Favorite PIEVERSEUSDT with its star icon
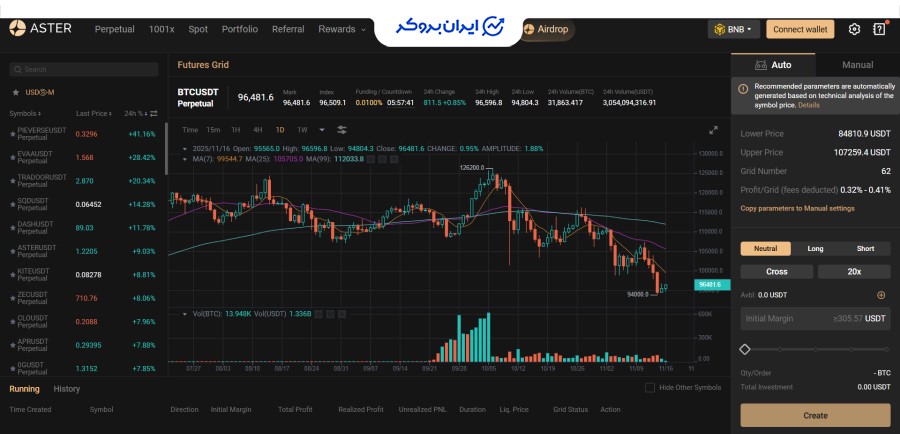This screenshot has height=434, width=900. pos(13,134)
